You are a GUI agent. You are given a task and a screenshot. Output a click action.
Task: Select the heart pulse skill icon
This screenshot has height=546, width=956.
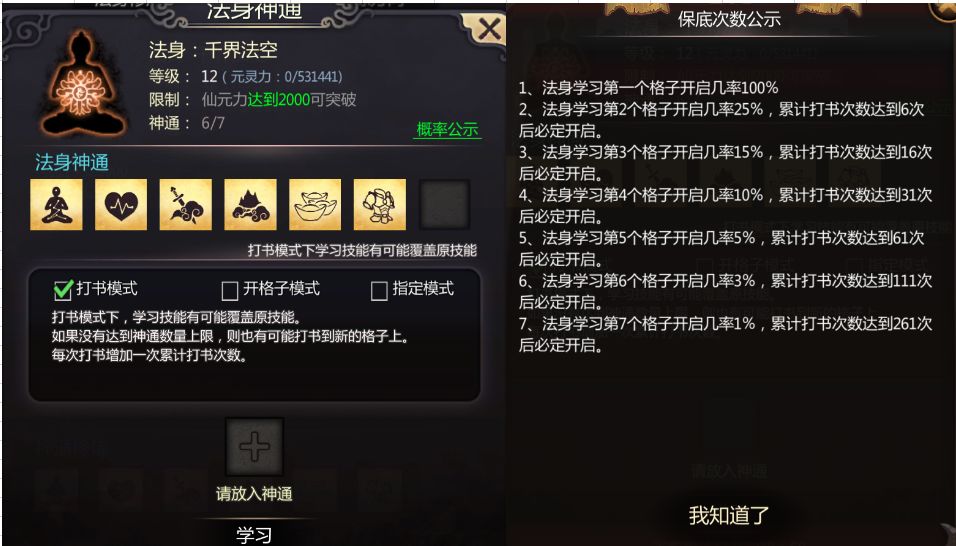point(121,205)
